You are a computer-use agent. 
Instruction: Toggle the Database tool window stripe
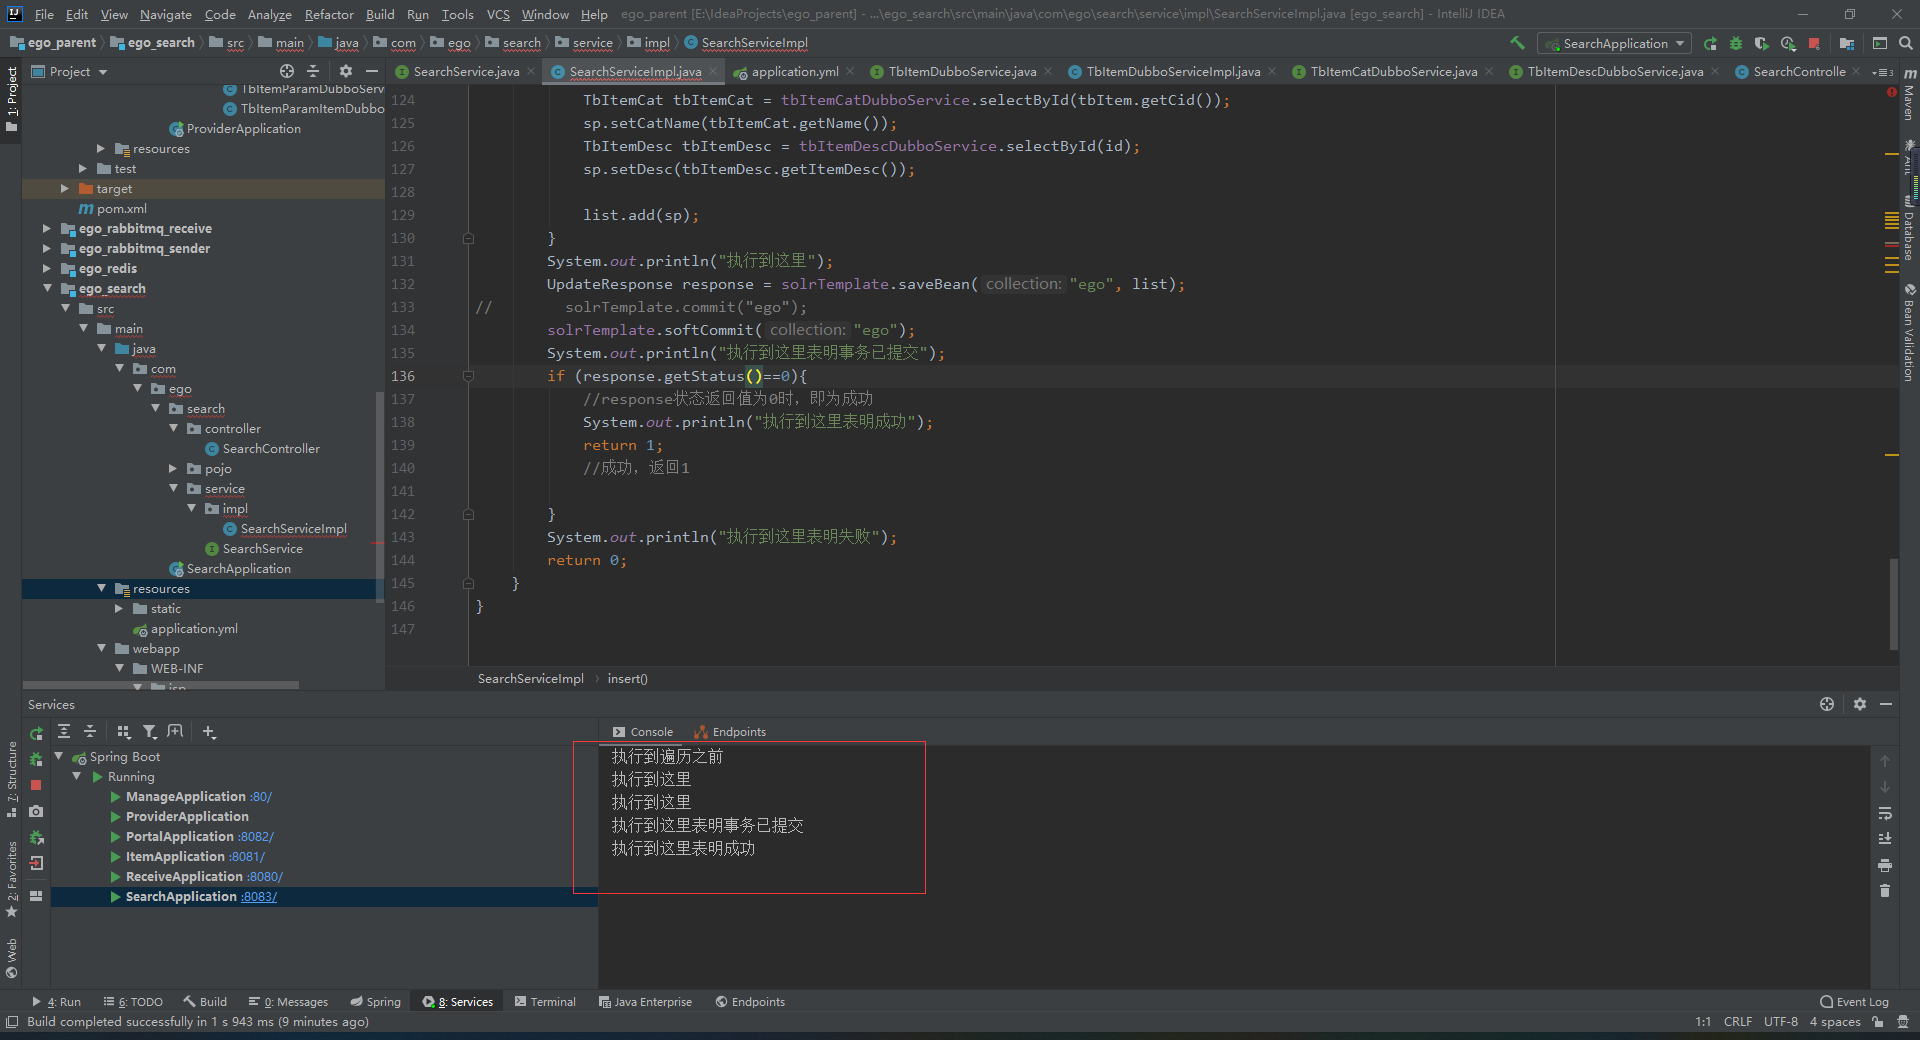(x=1909, y=228)
